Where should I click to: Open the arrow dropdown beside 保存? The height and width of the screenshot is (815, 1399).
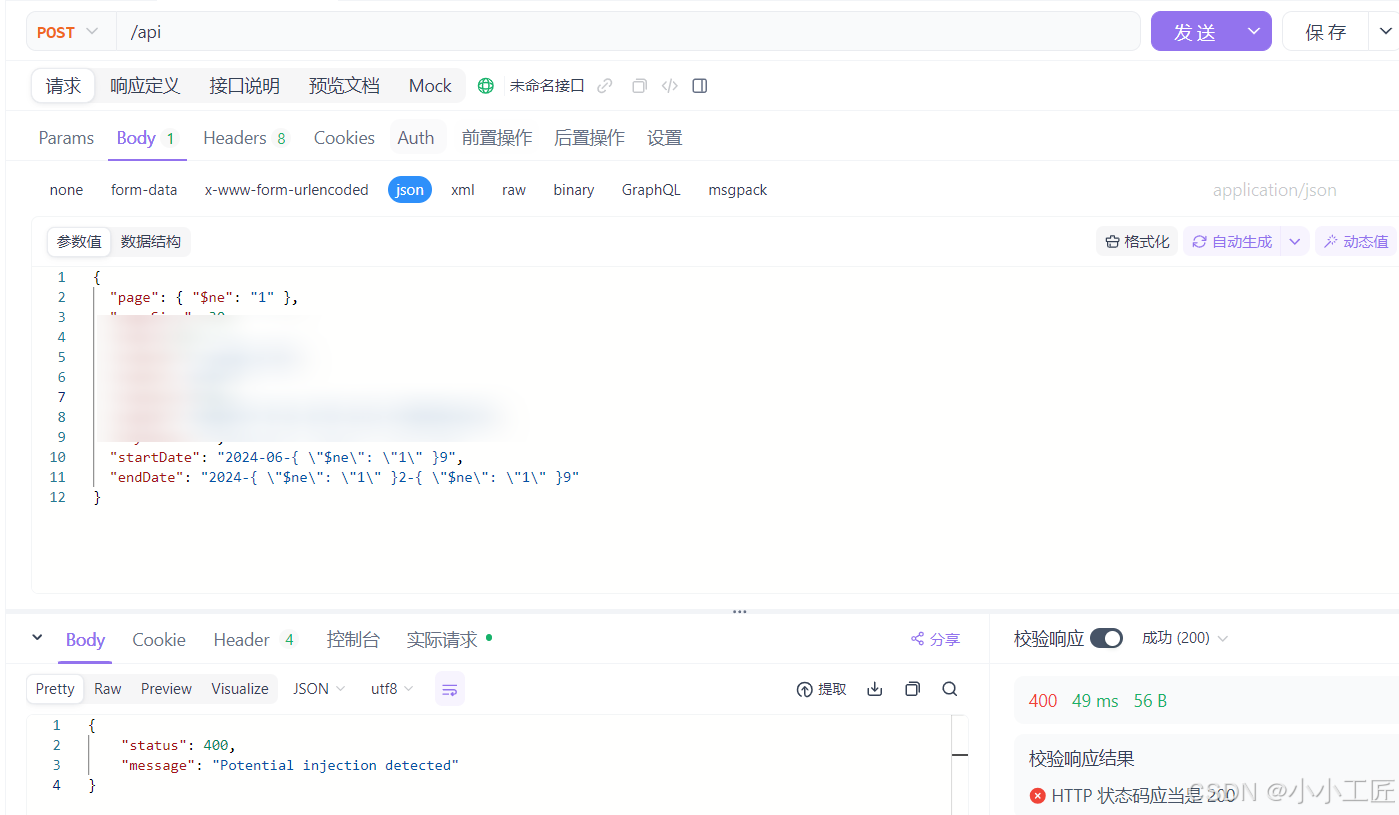click(1385, 32)
